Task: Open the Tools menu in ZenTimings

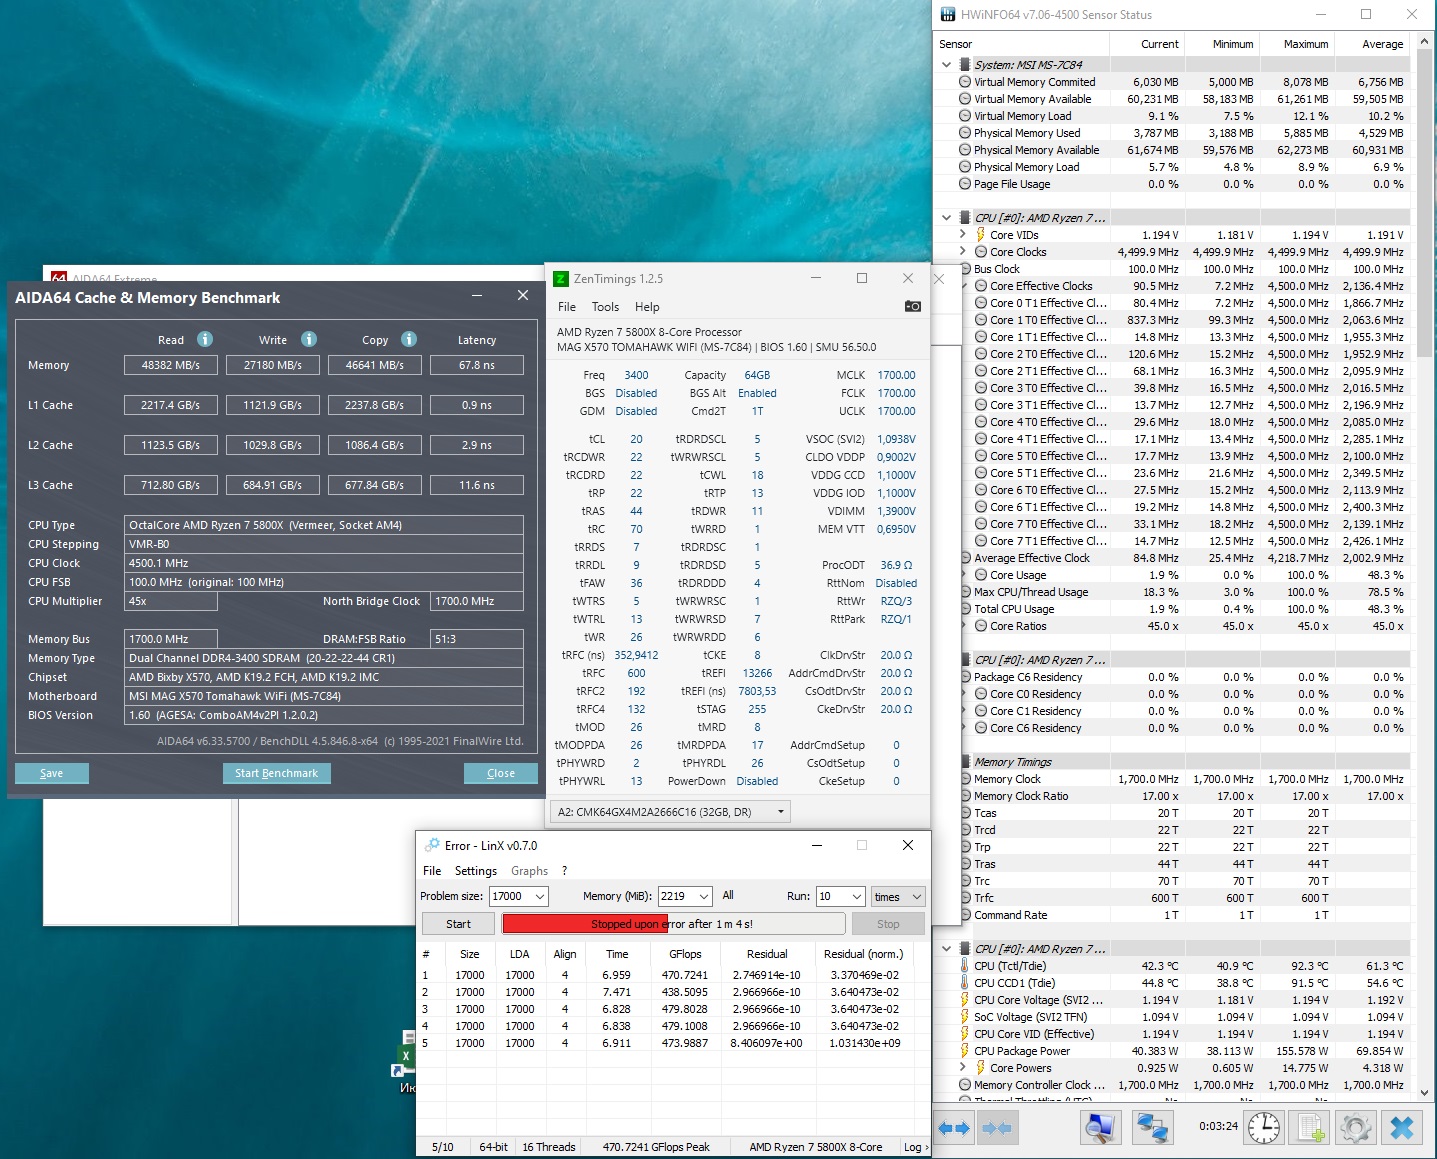Action: [x=605, y=307]
